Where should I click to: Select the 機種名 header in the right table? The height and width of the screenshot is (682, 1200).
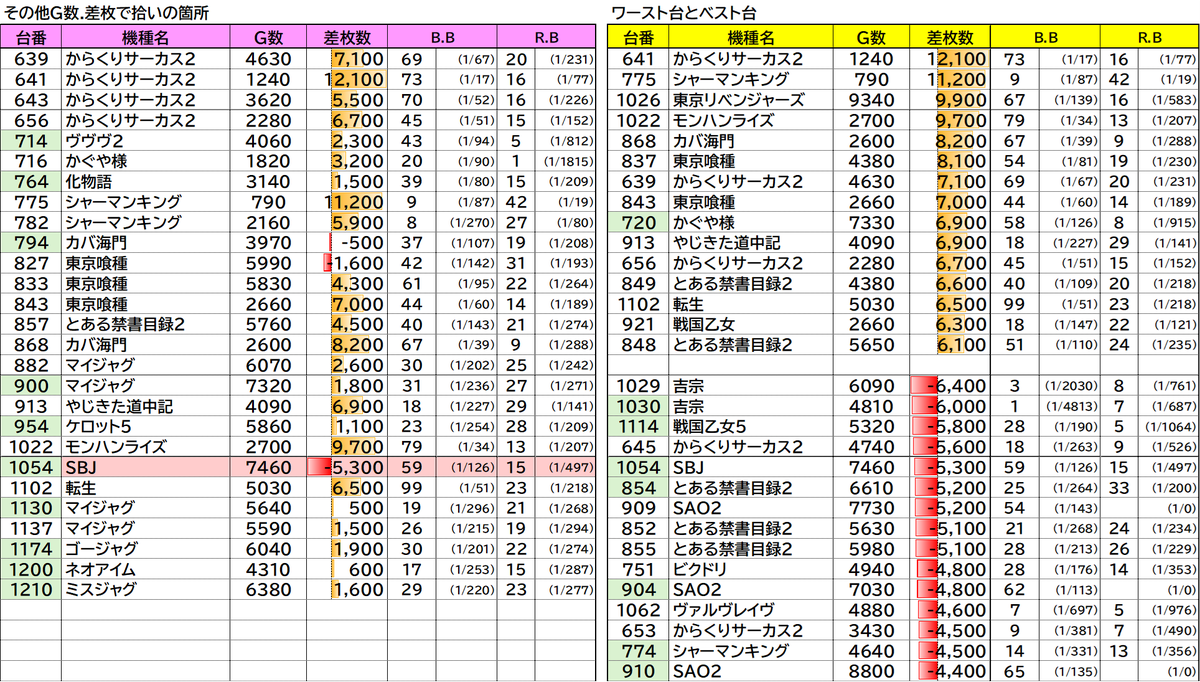pos(751,38)
